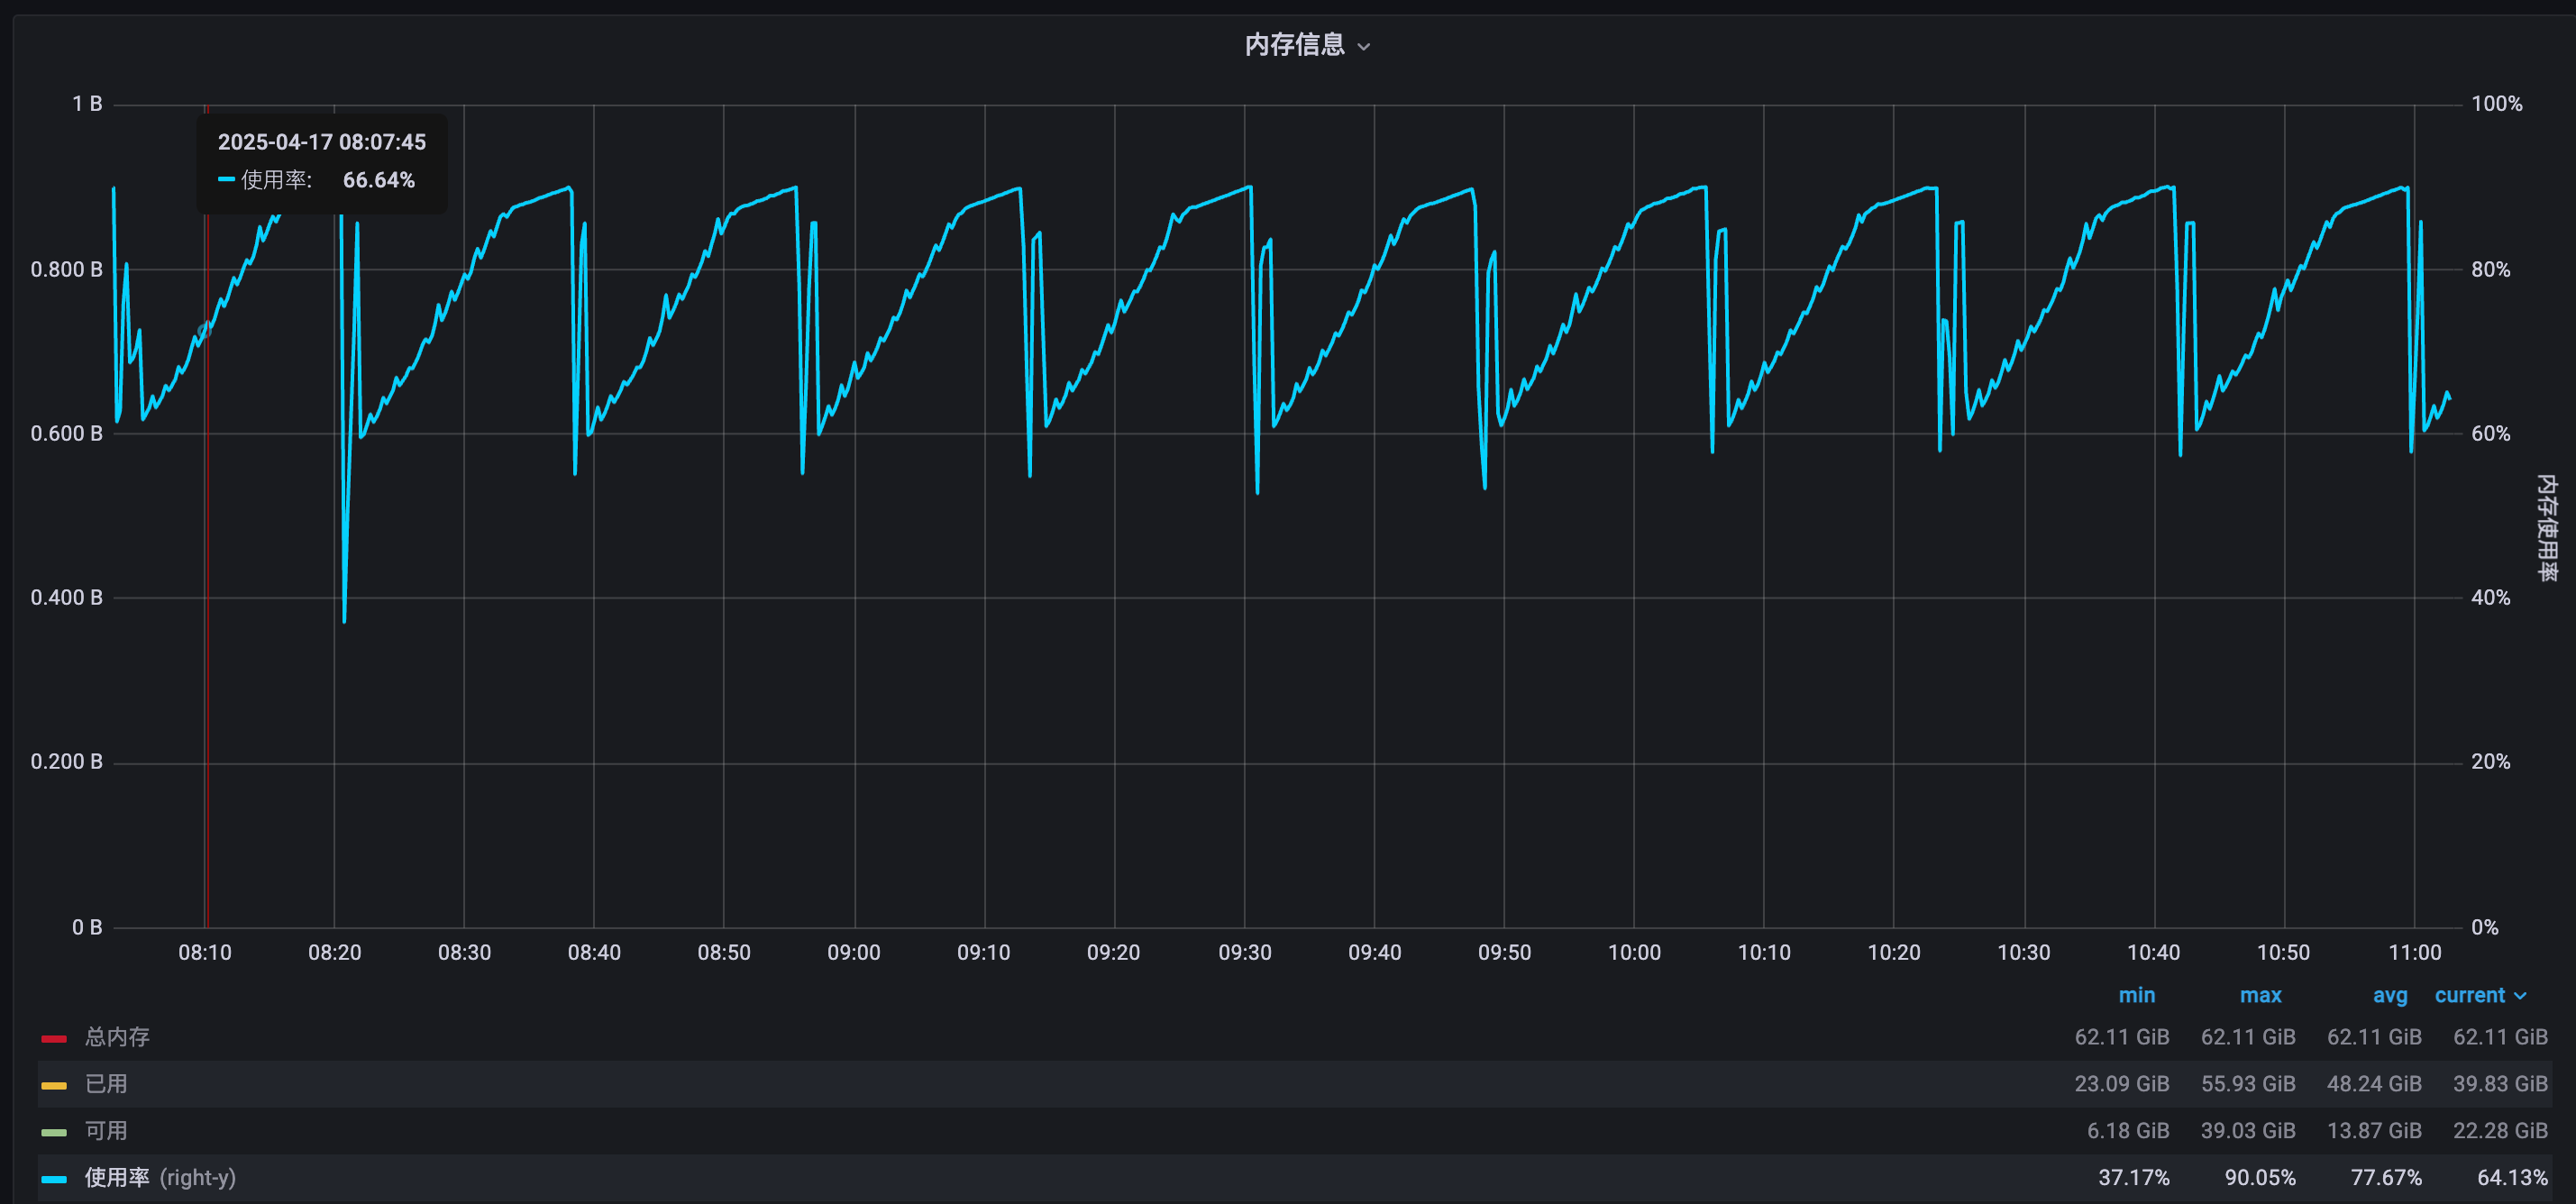Toggle the 总内存 series visibility
The width and height of the screenshot is (2576, 1204).
(117, 1037)
